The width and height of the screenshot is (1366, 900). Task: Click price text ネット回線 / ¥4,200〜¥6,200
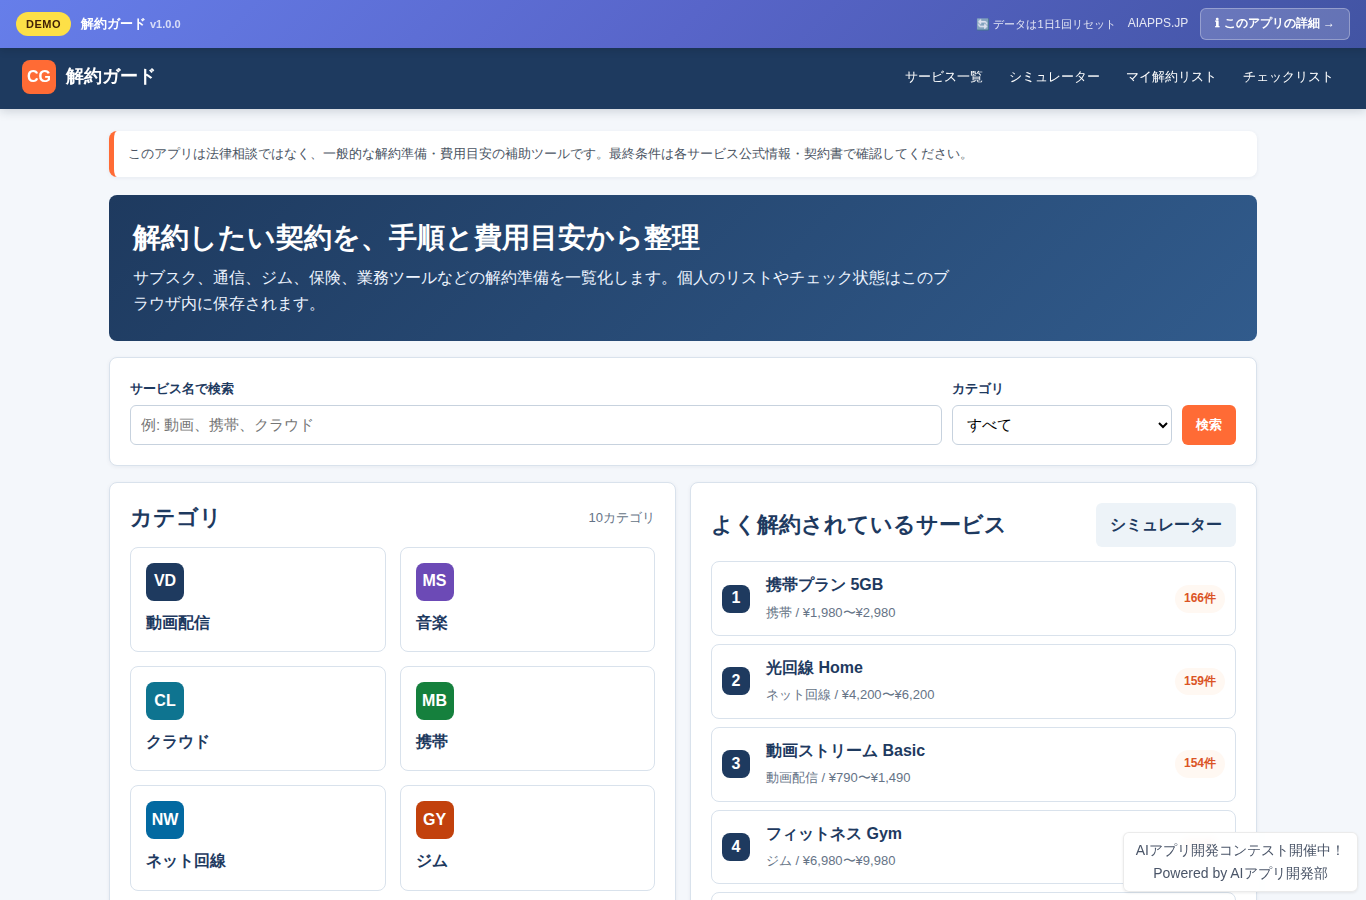click(x=850, y=695)
